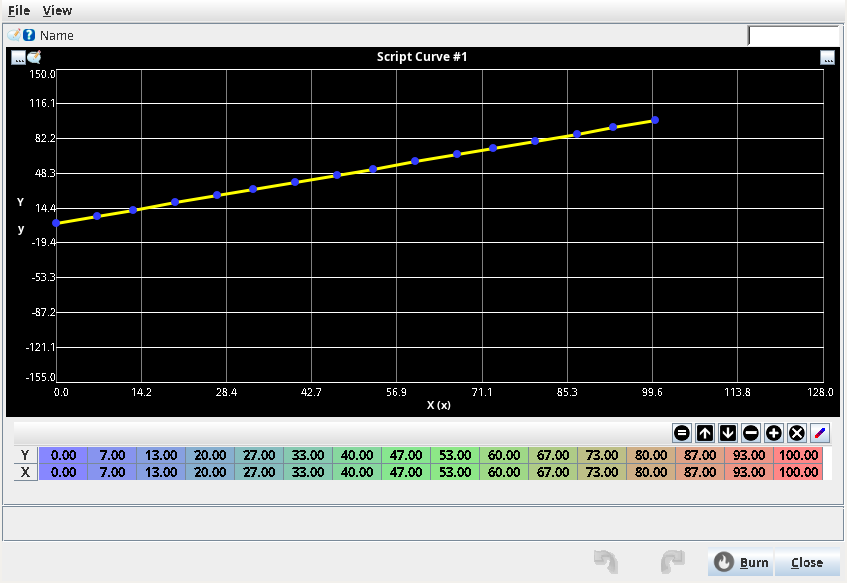The height and width of the screenshot is (583, 847).
Task: Select the curve point at X 93
Action: point(613,127)
